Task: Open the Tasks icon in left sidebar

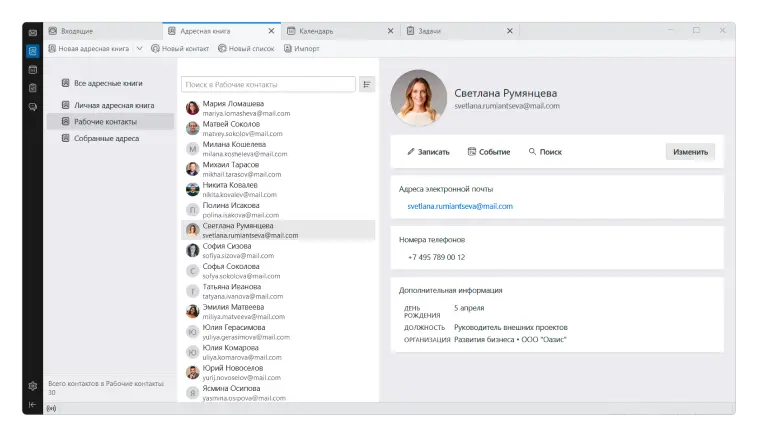Action: click(32, 88)
